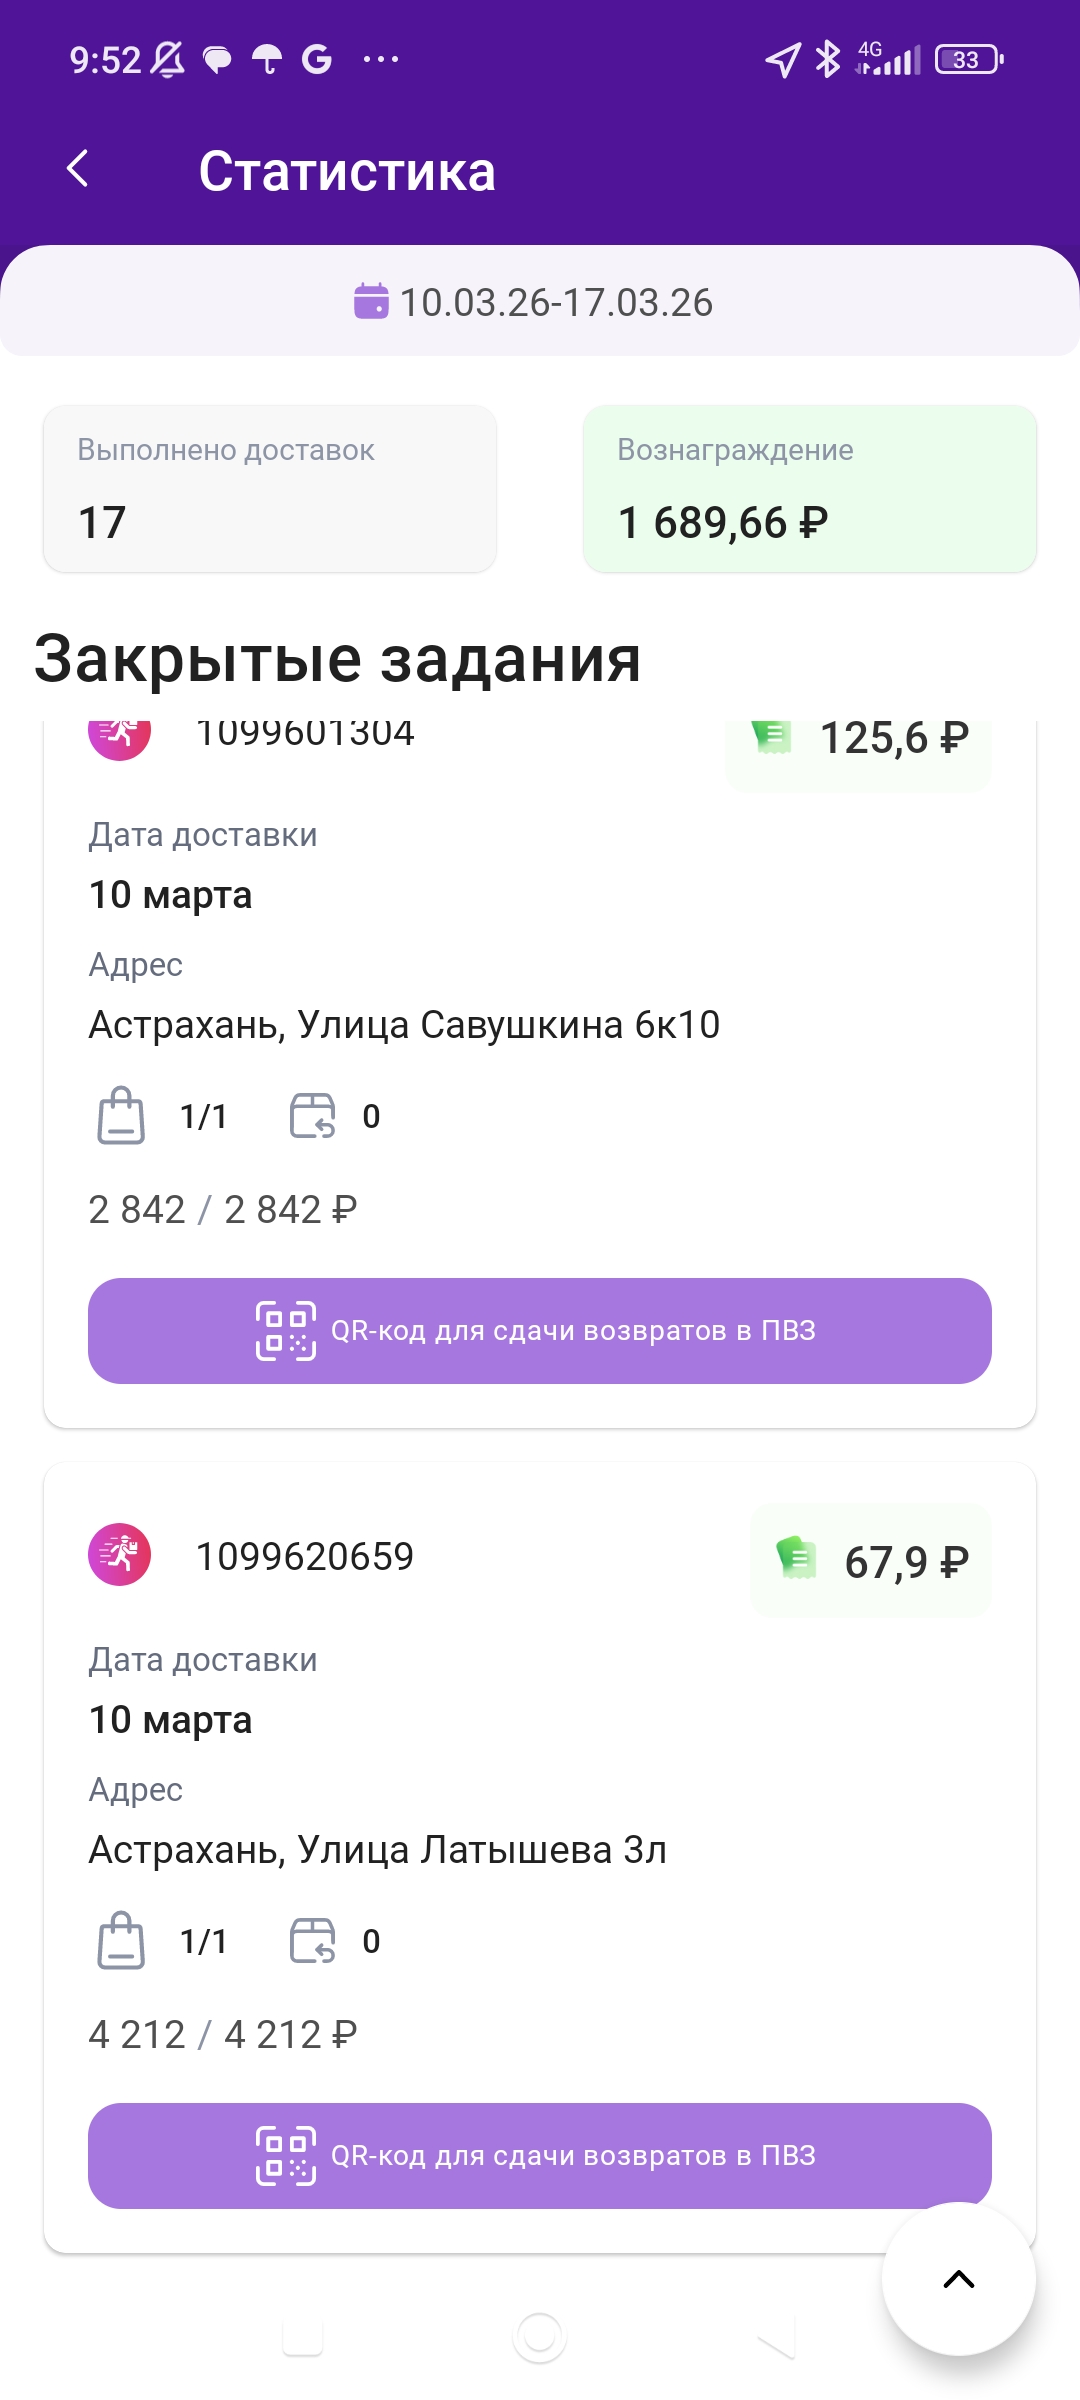Tap order number 1099620659

pos(305,1556)
